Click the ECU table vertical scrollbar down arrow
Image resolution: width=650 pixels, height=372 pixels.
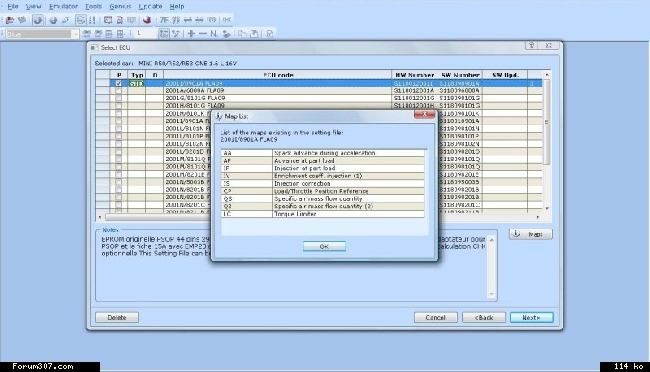(547, 208)
